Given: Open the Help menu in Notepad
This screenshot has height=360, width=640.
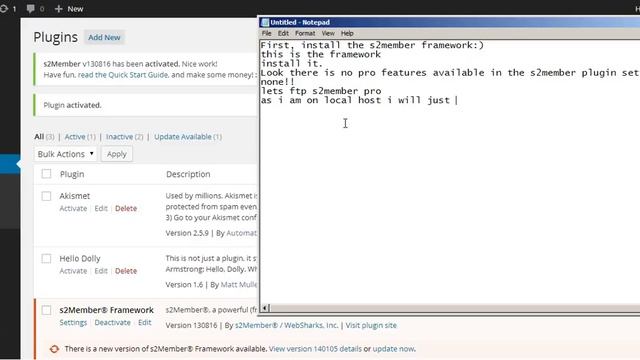Looking at the screenshot, I should pos(347,33).
